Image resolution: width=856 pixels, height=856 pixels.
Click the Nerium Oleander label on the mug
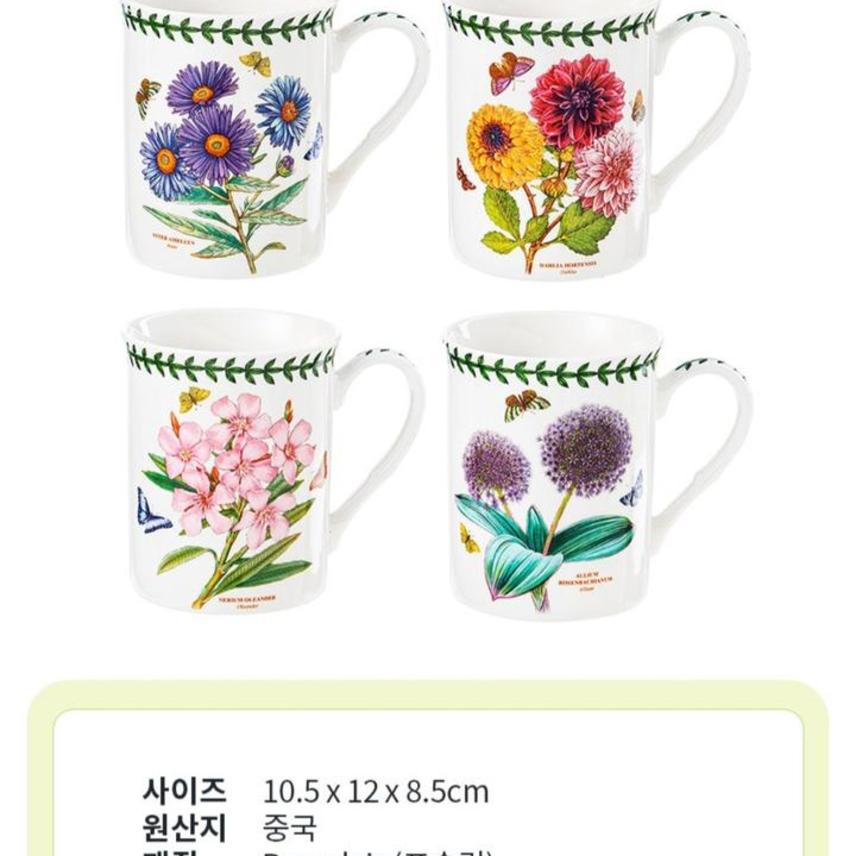coord(247,598)
